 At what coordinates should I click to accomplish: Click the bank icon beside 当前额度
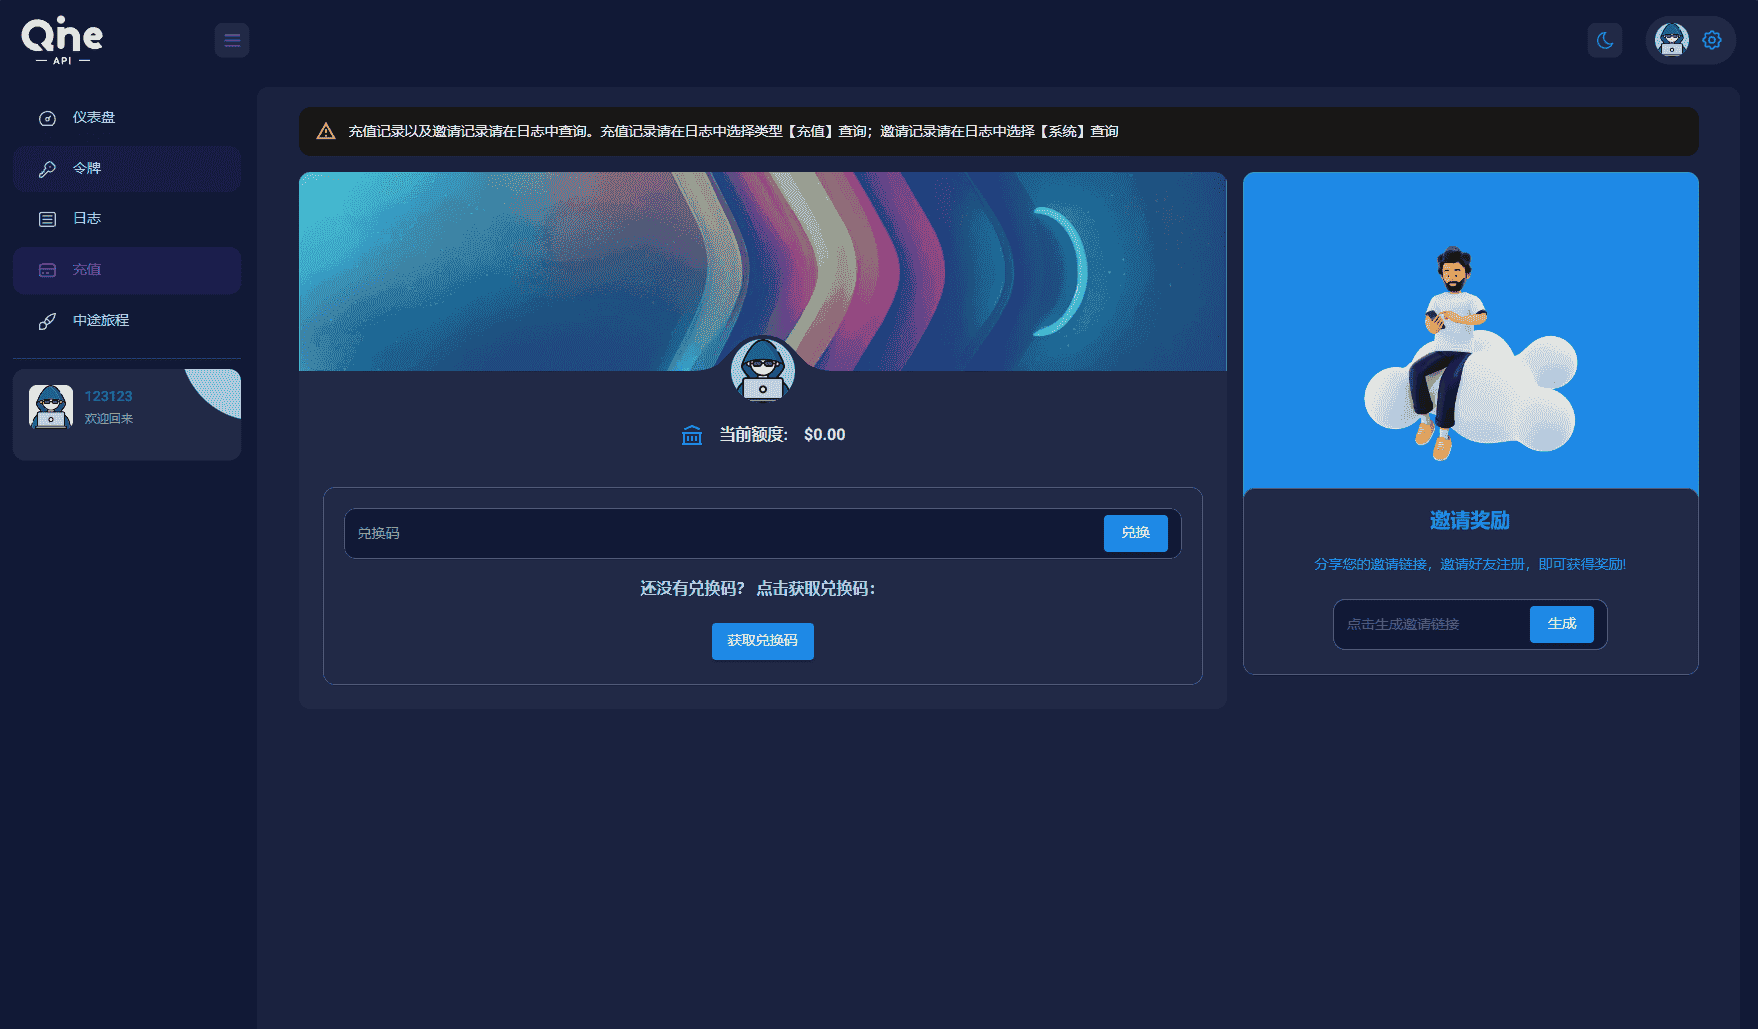[692, 435]
